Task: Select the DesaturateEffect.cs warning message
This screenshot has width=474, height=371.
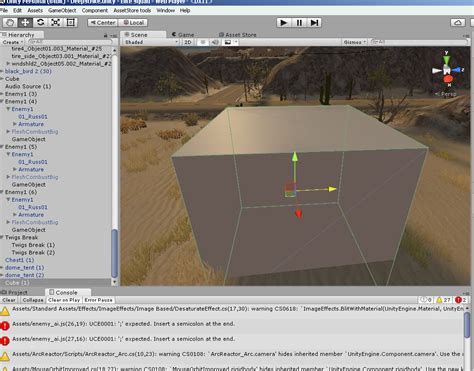Action: point(233,309)
